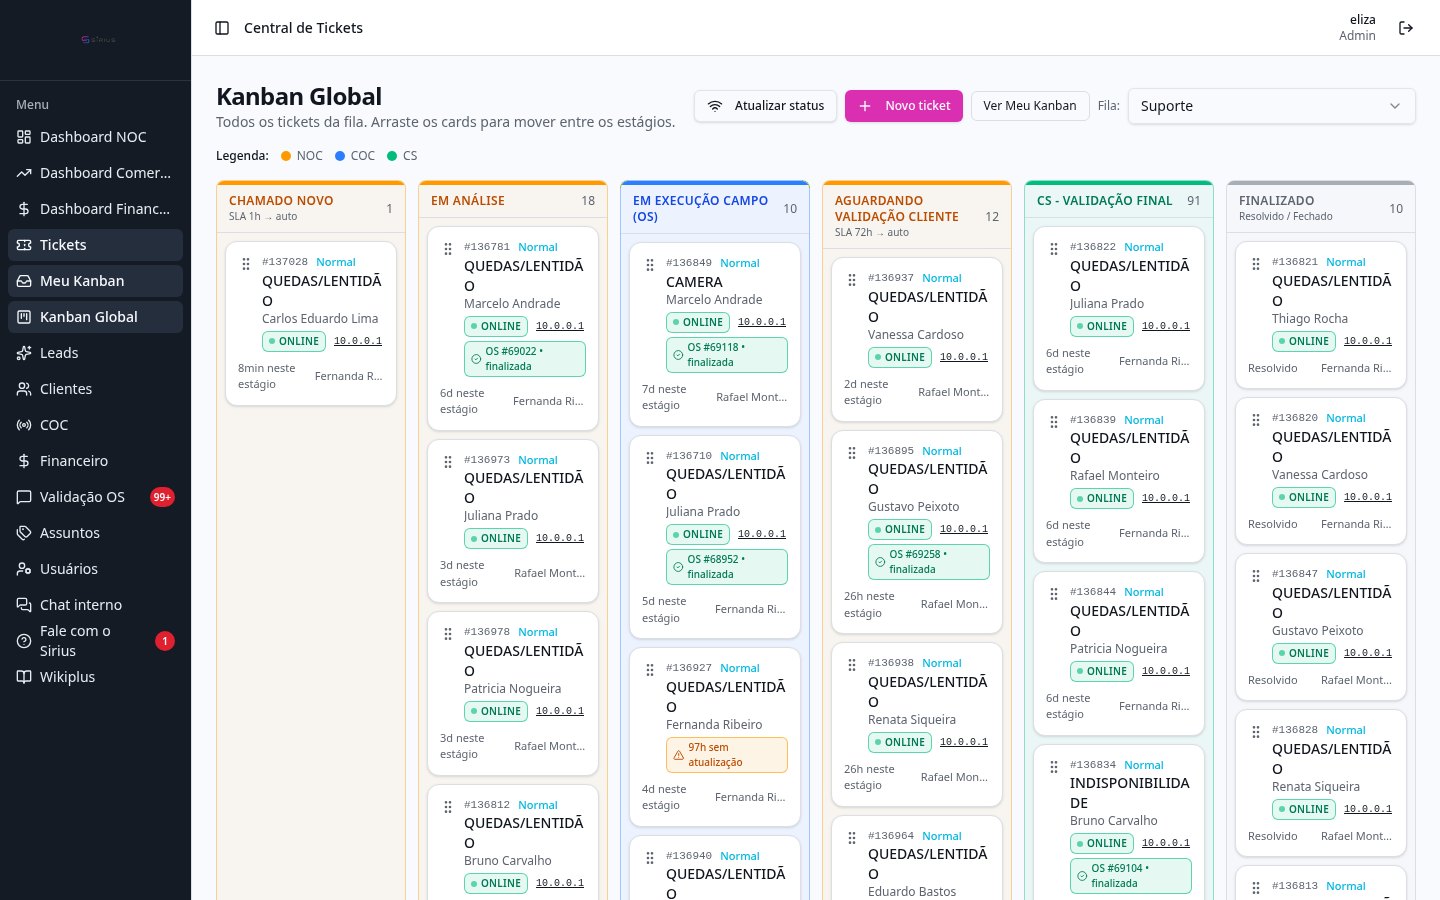Grab drag handle of ticket #136822
Screen dimensions: 1440x900
coord(1054,249)
